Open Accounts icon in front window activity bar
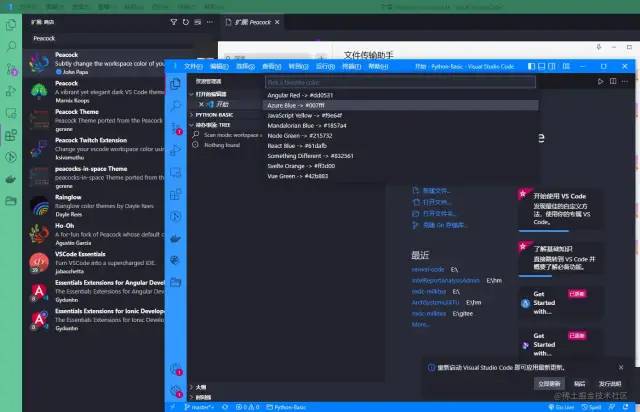The height and width of the screenshot is (412, 640). point(176,369)
